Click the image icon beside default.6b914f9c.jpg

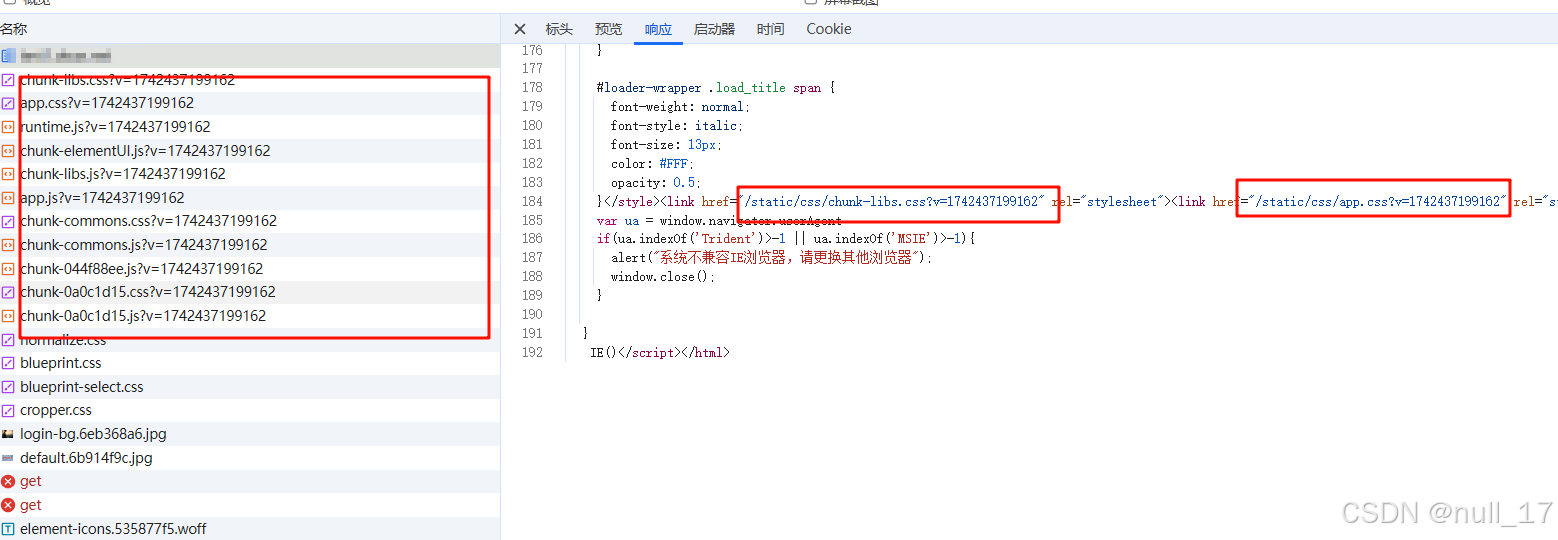[x=8, y=458]
